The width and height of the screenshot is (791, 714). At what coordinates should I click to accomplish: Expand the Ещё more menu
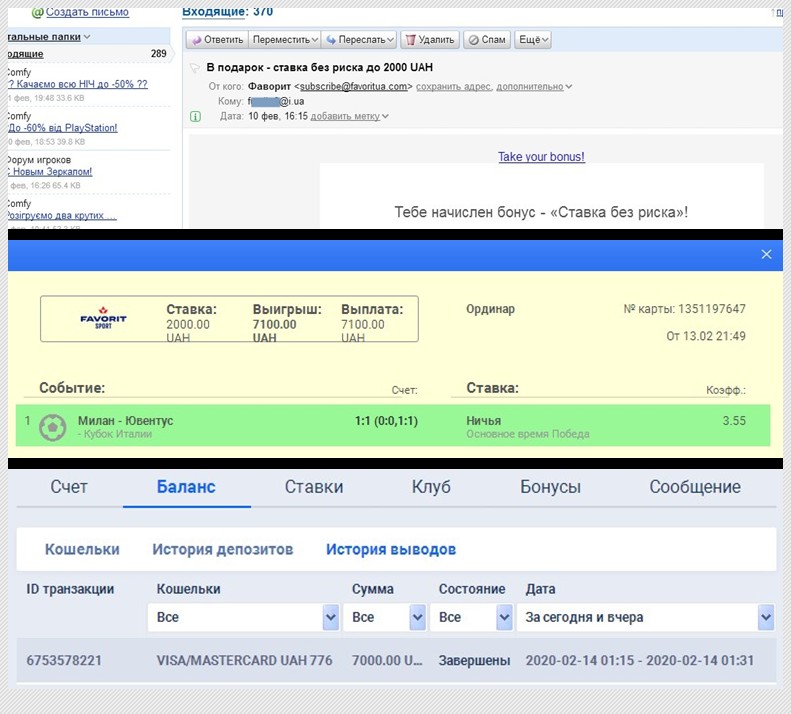(x=533, y=39)
